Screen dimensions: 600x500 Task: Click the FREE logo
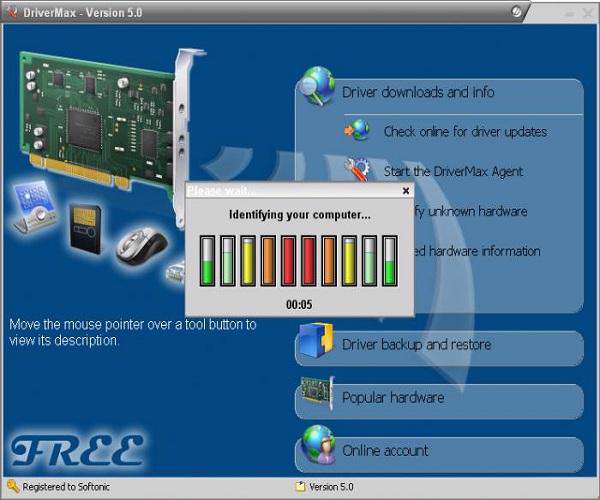pyautogui.click(x=77, y=450)
